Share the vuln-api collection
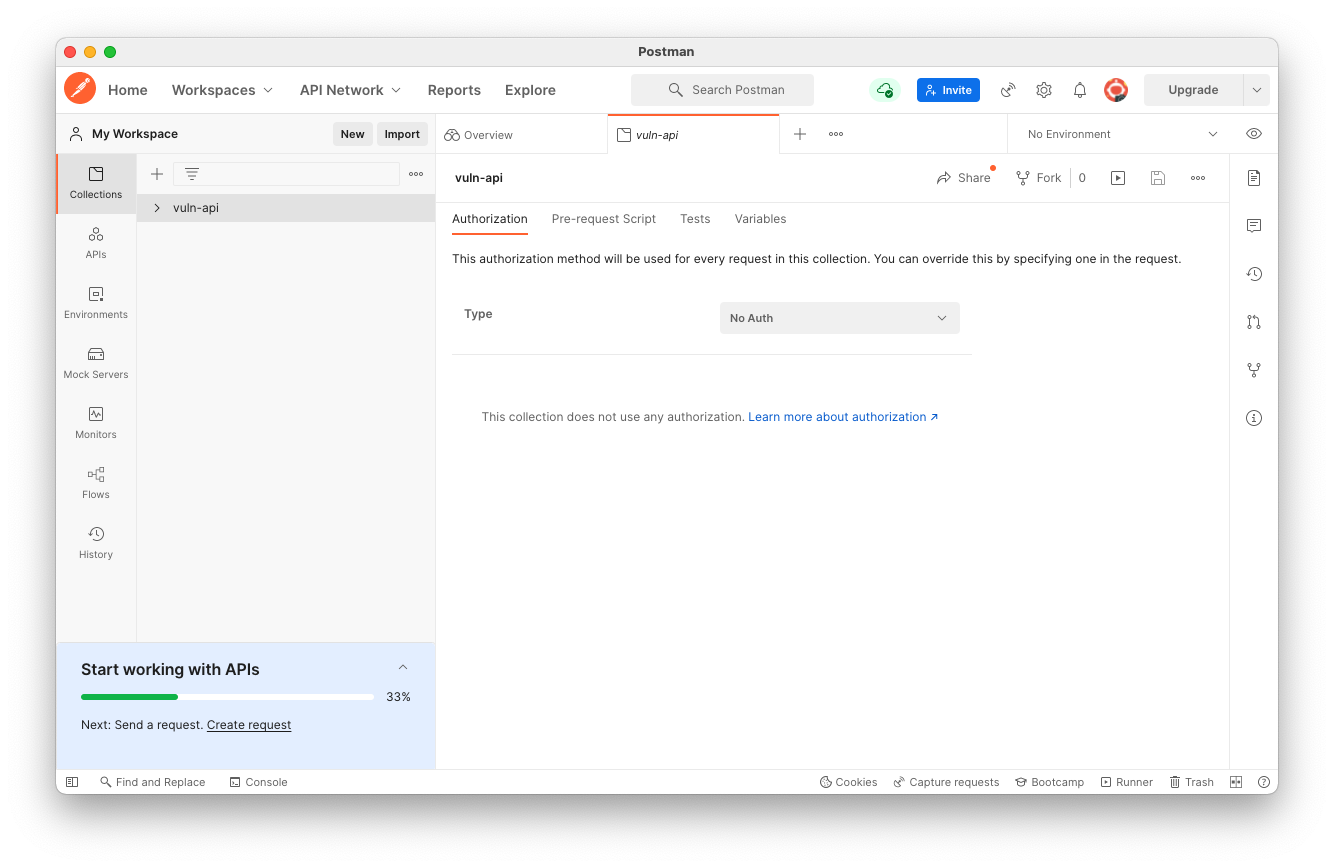Viewport: 1334px width, 868px height. [964, 178]
